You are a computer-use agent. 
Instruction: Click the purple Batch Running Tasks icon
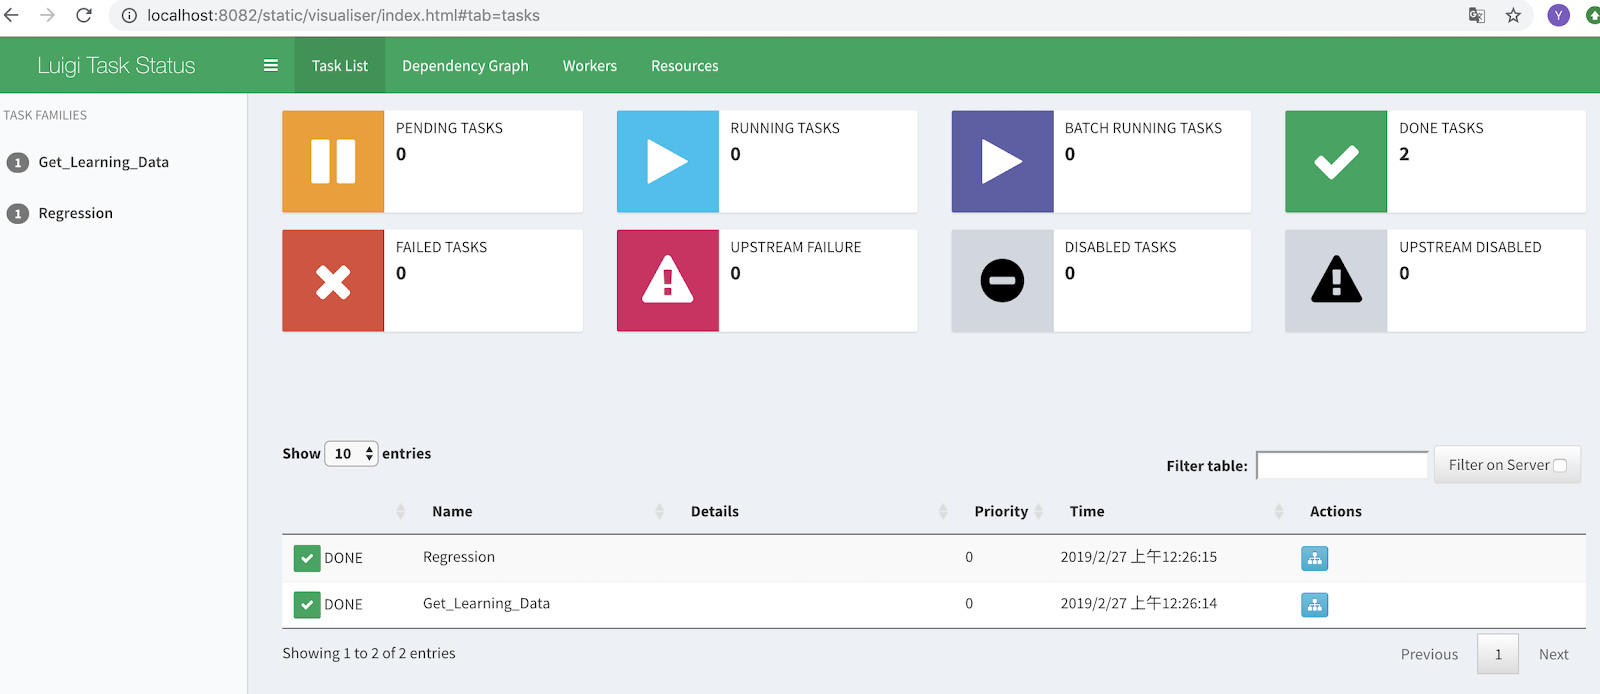point(1002,161)
